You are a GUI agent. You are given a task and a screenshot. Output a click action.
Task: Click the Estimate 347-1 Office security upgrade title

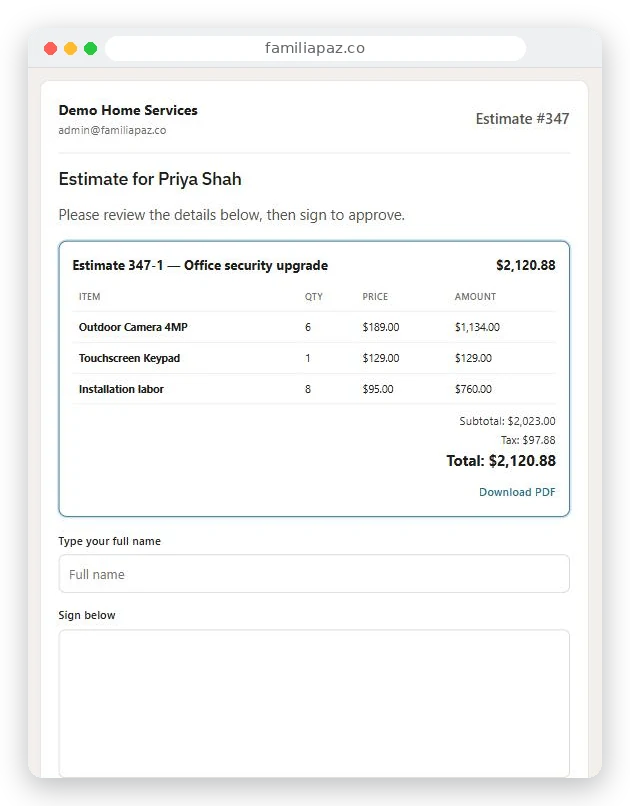point(200,265)
